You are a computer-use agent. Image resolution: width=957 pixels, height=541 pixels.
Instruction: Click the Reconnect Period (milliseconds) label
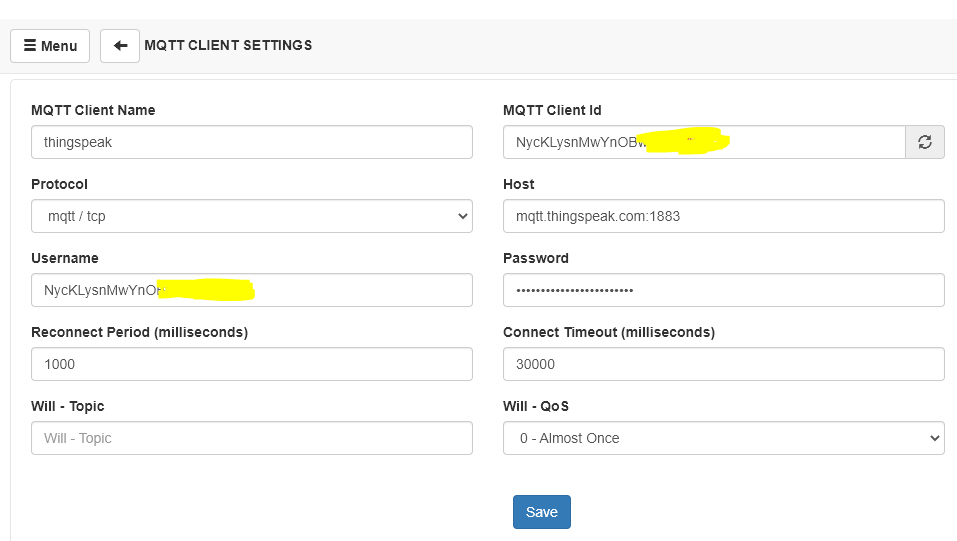[139, 332]
